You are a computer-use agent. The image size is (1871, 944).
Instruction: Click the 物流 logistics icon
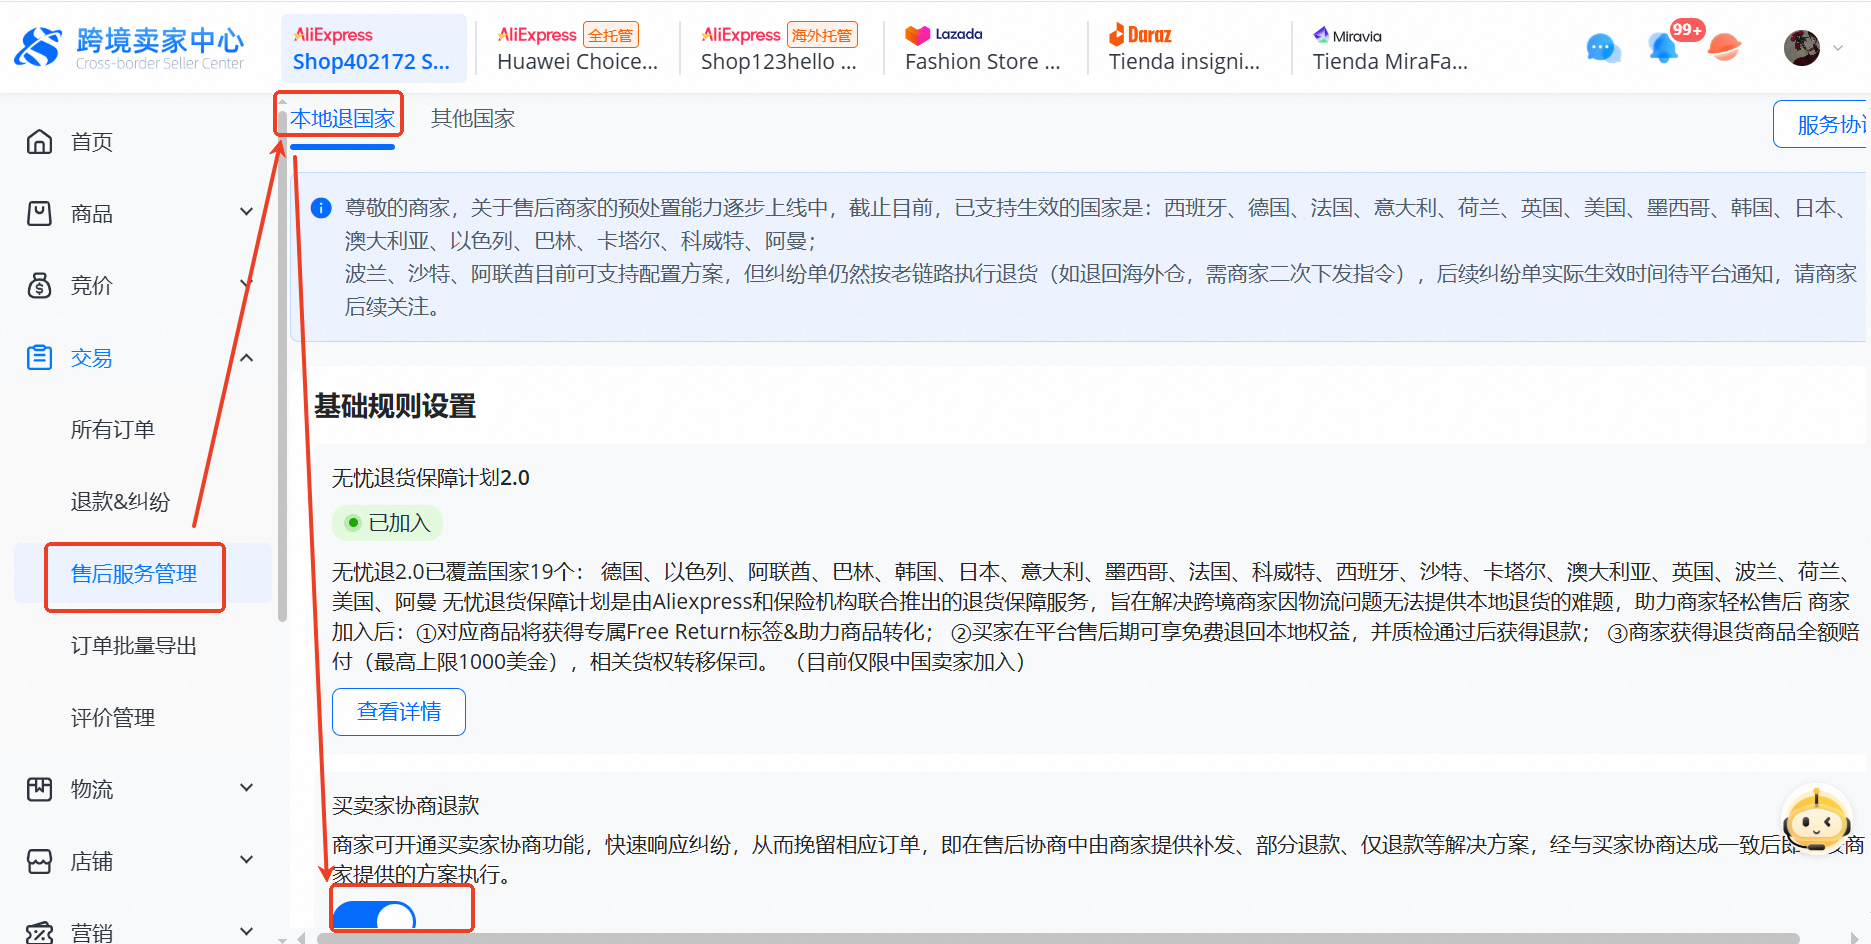(x=39, y=789)
